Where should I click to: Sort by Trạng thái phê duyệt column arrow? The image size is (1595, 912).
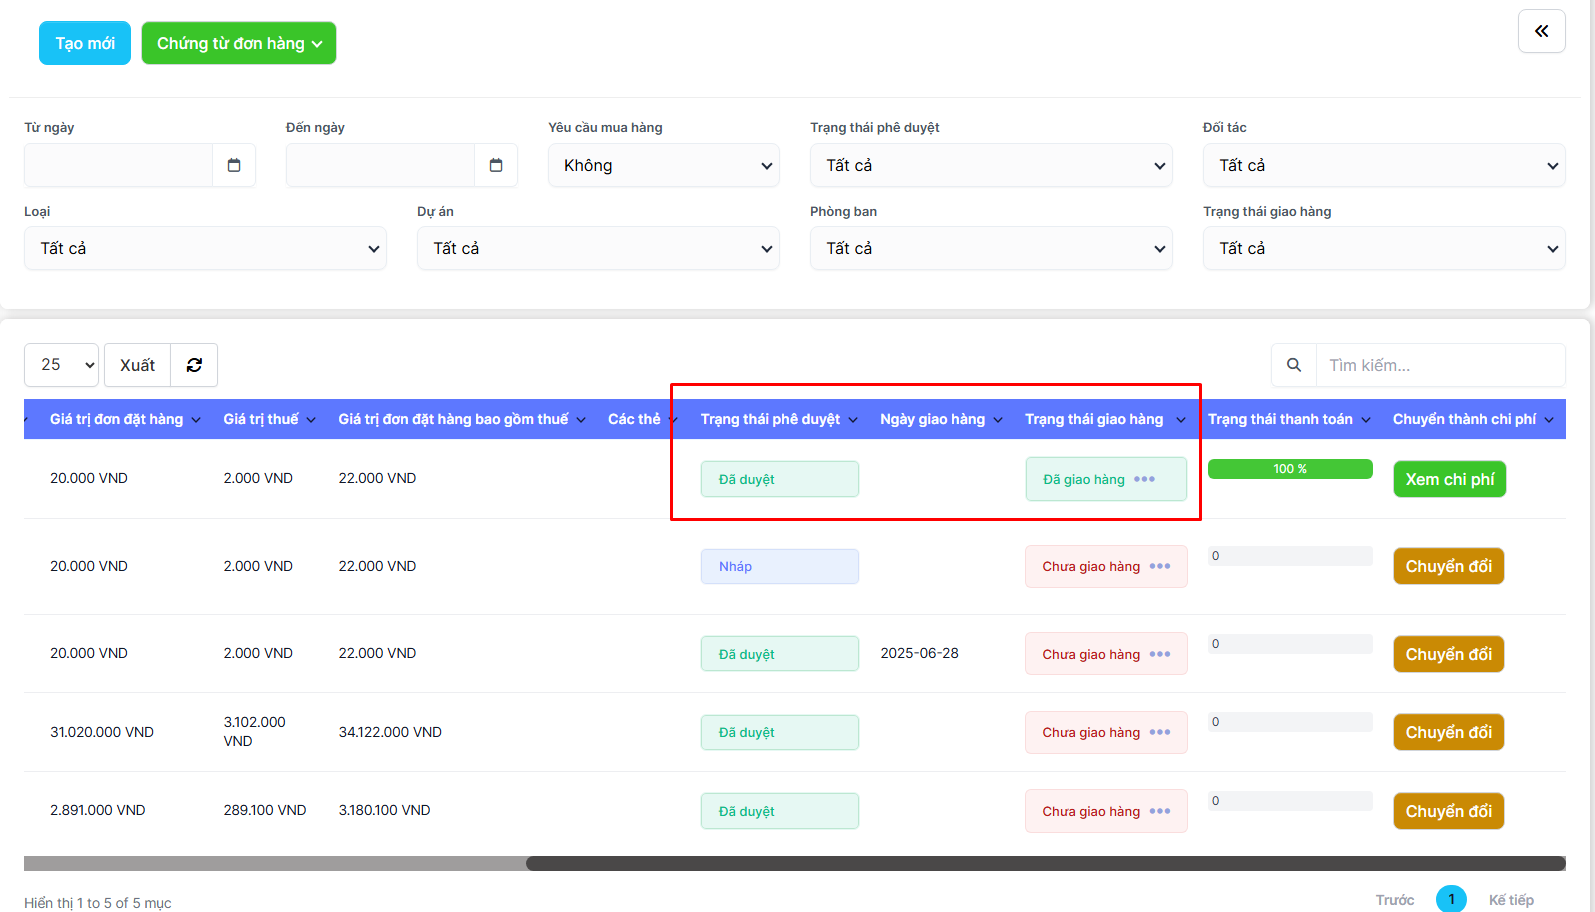(853, 420)
